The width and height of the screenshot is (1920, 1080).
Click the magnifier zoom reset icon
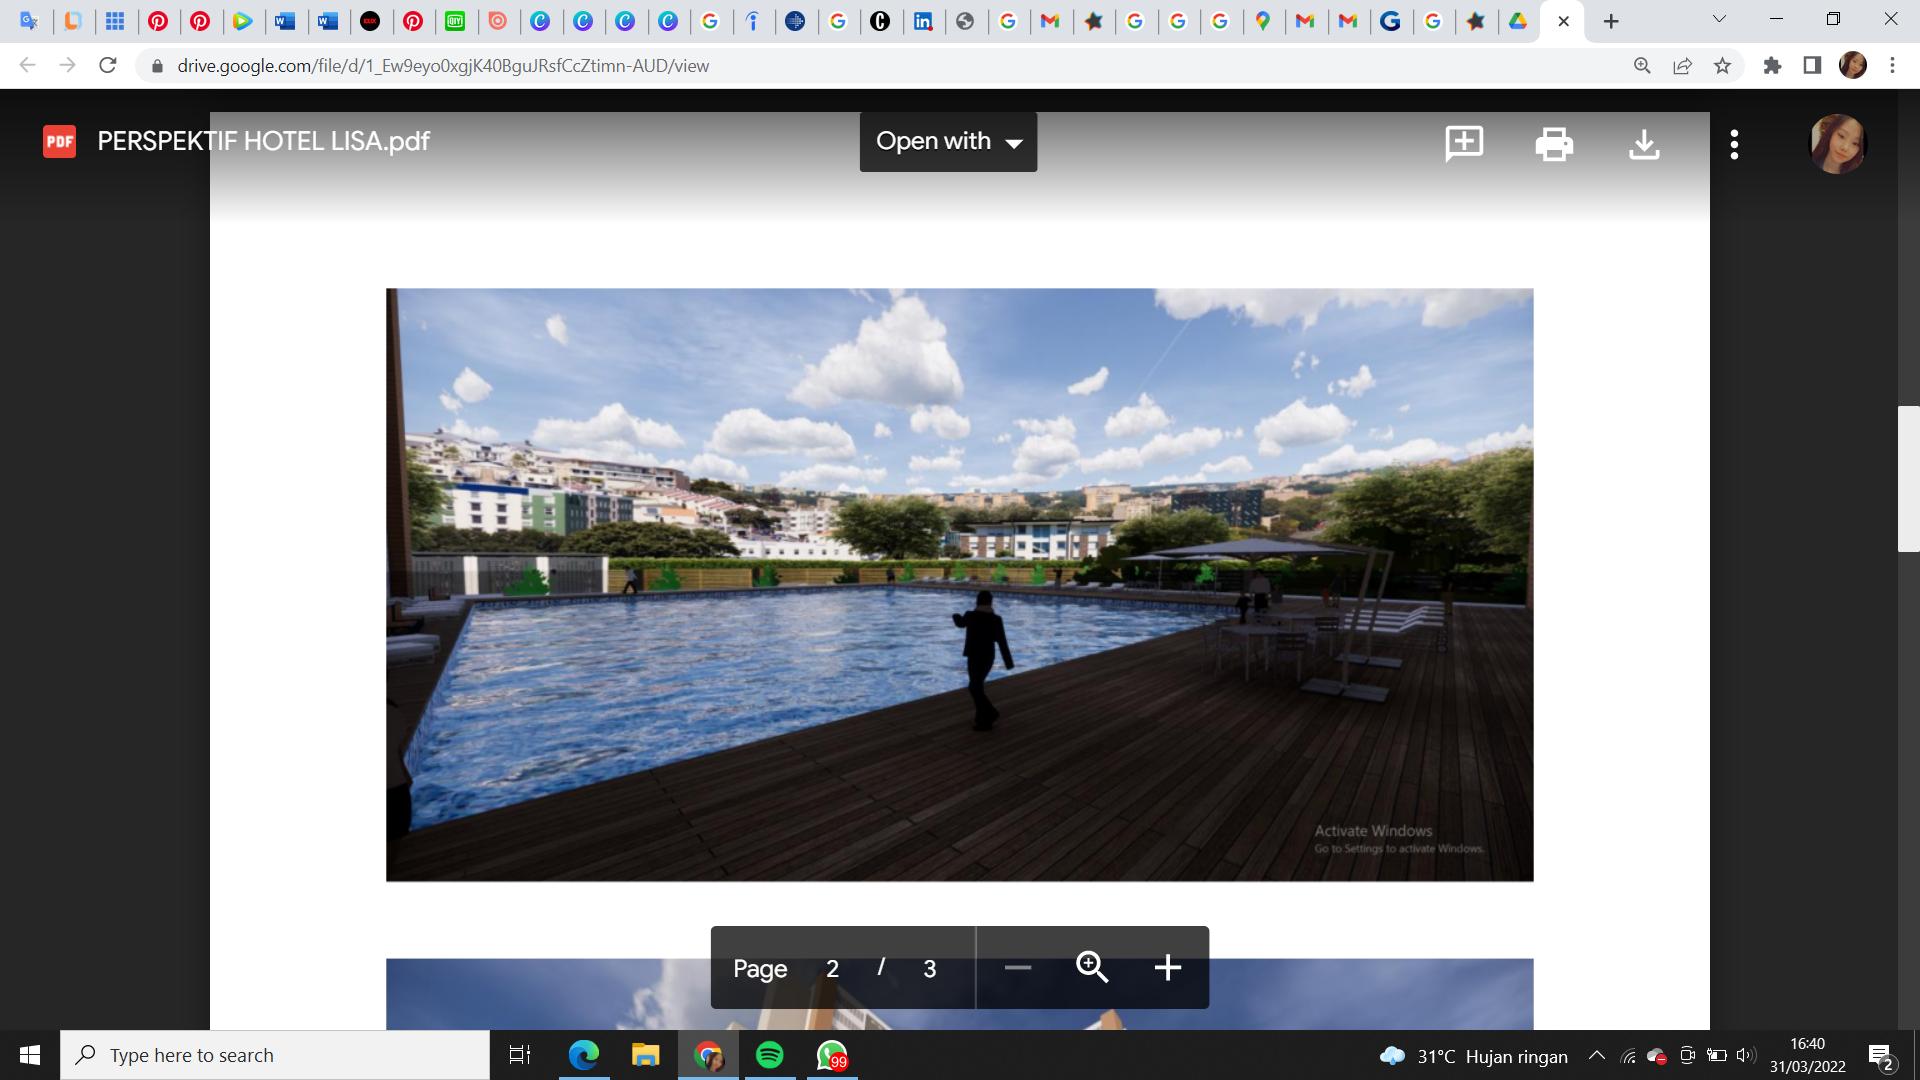click(x=1092, y=968)
